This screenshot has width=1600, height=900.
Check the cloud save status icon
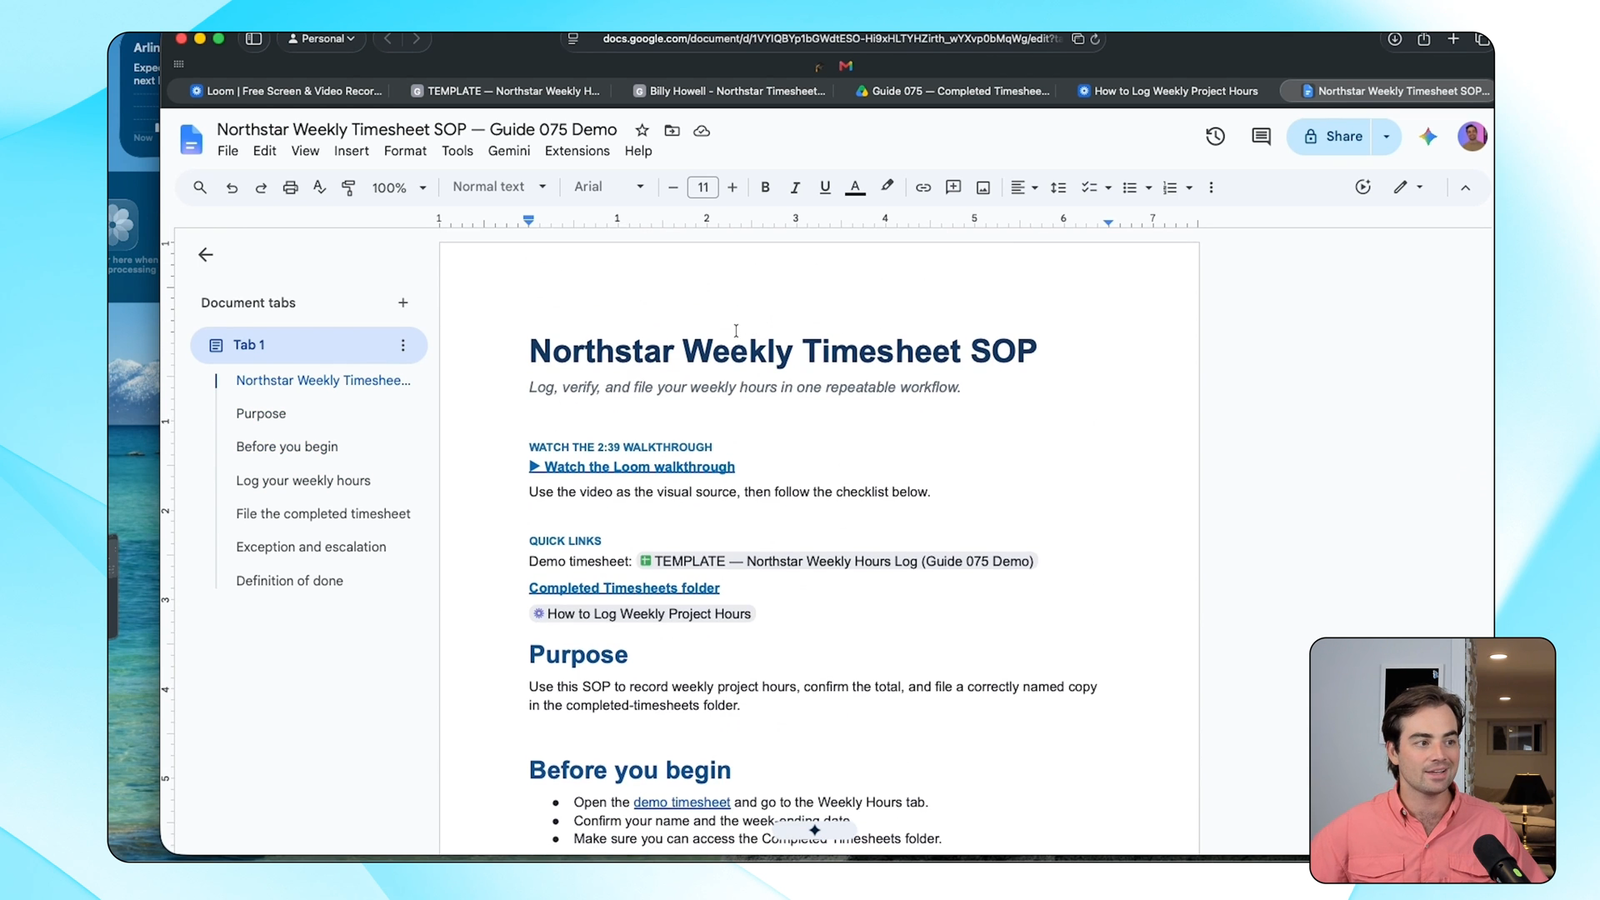click(x=702, y=130)
